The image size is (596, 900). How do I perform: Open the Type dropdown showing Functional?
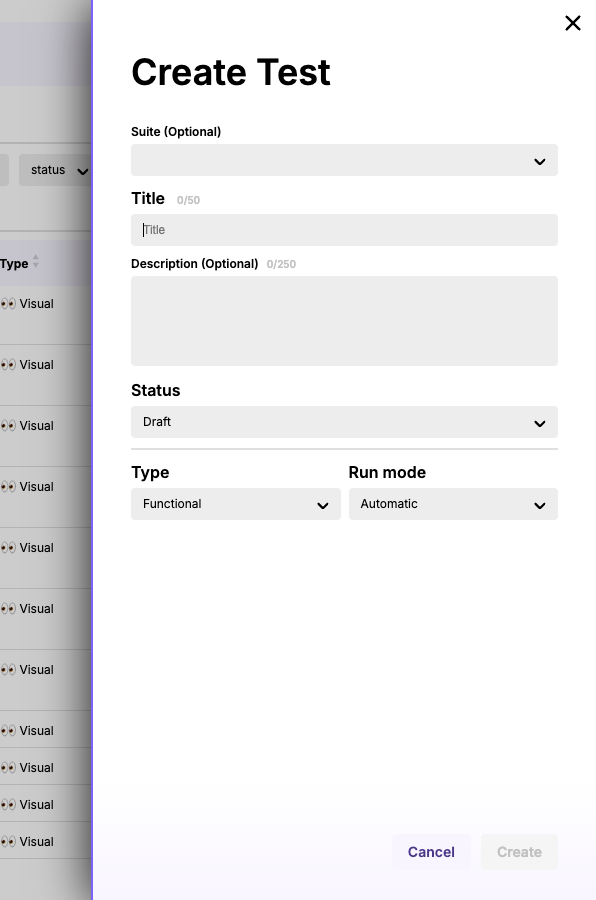[x=235, y=504]
